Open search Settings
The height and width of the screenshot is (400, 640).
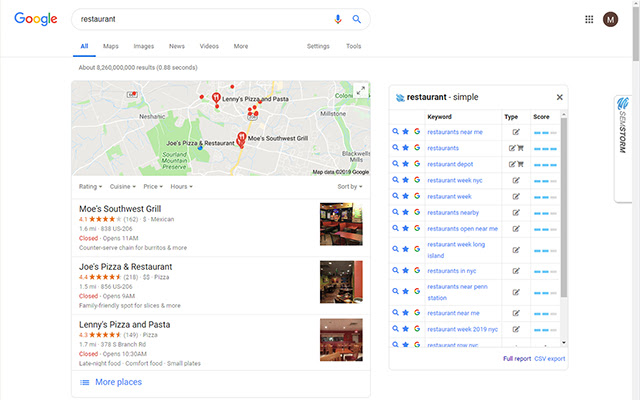[x=318, y=46]
